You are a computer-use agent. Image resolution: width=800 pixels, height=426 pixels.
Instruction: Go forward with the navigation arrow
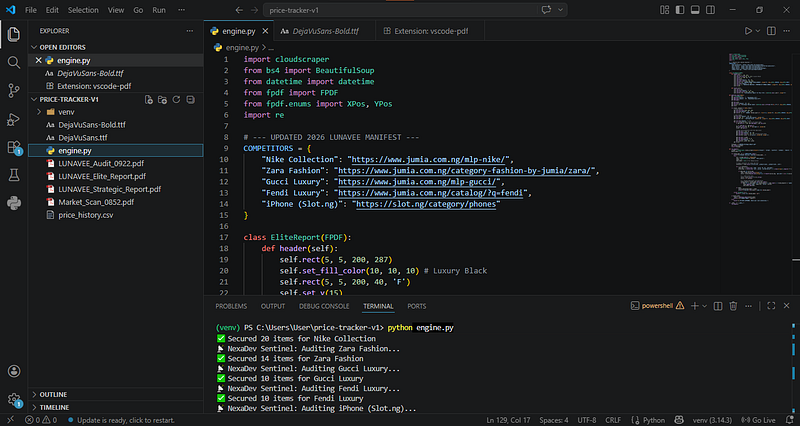254,10
